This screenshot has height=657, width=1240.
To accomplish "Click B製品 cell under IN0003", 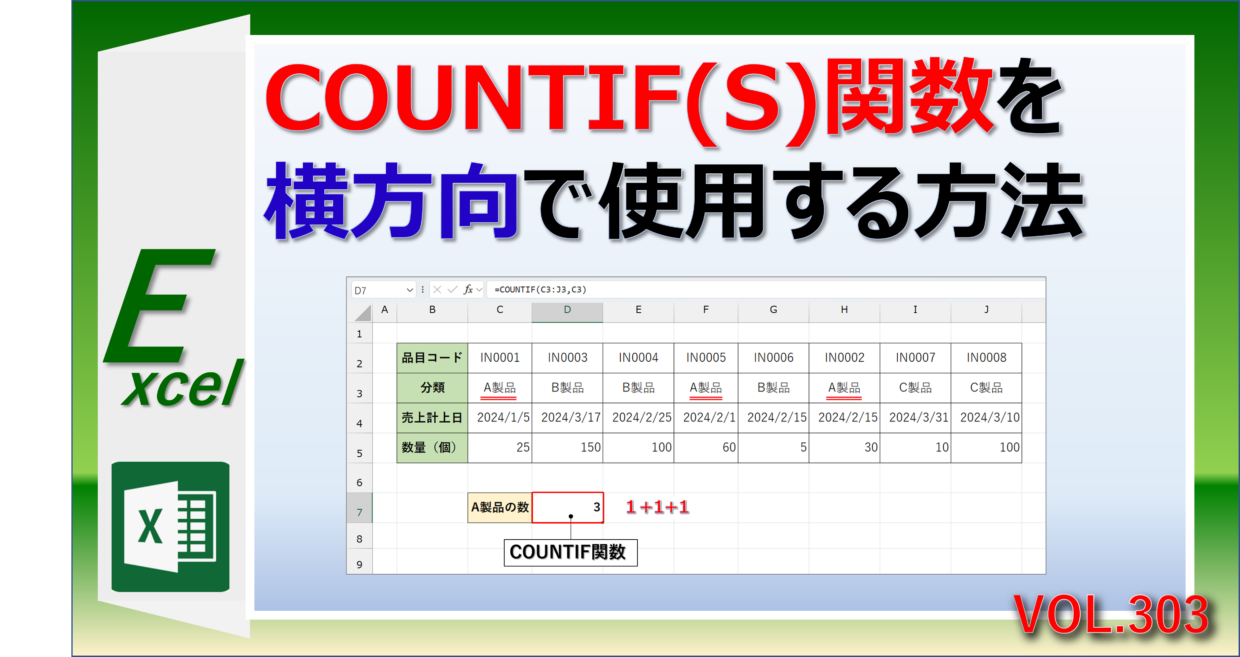I will [x=567, y=388].
